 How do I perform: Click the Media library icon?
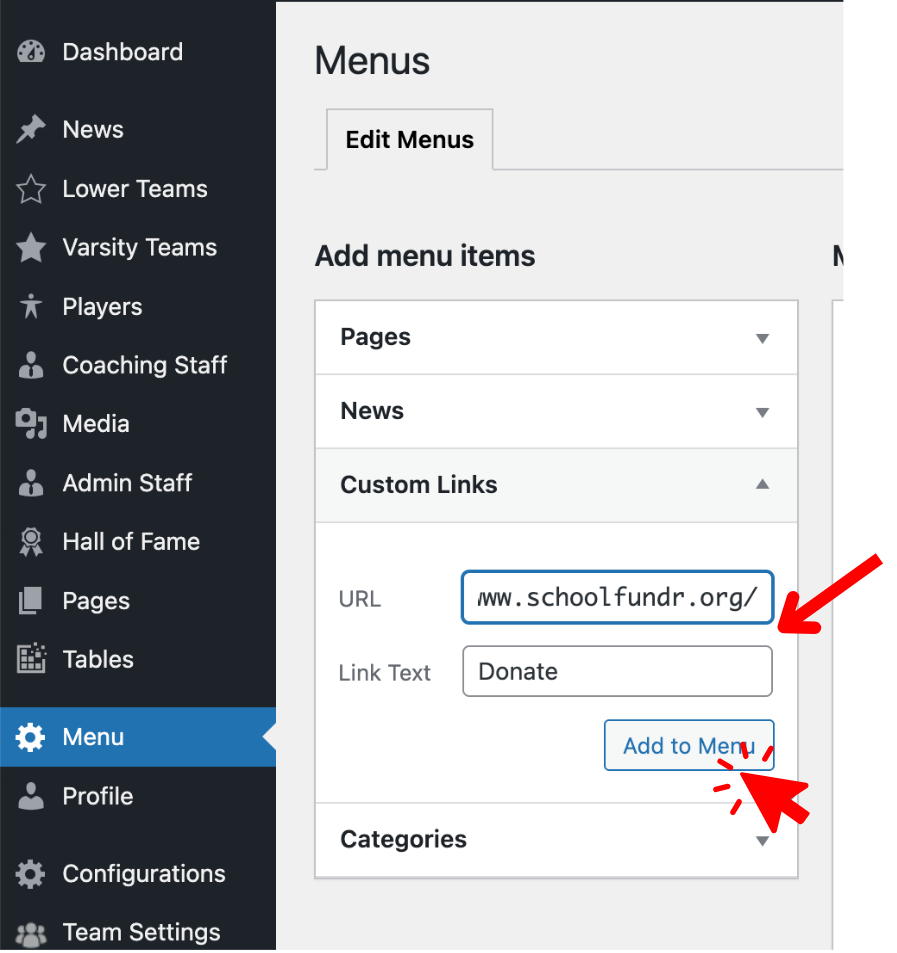pyautogui.click(x=30, y=423)
